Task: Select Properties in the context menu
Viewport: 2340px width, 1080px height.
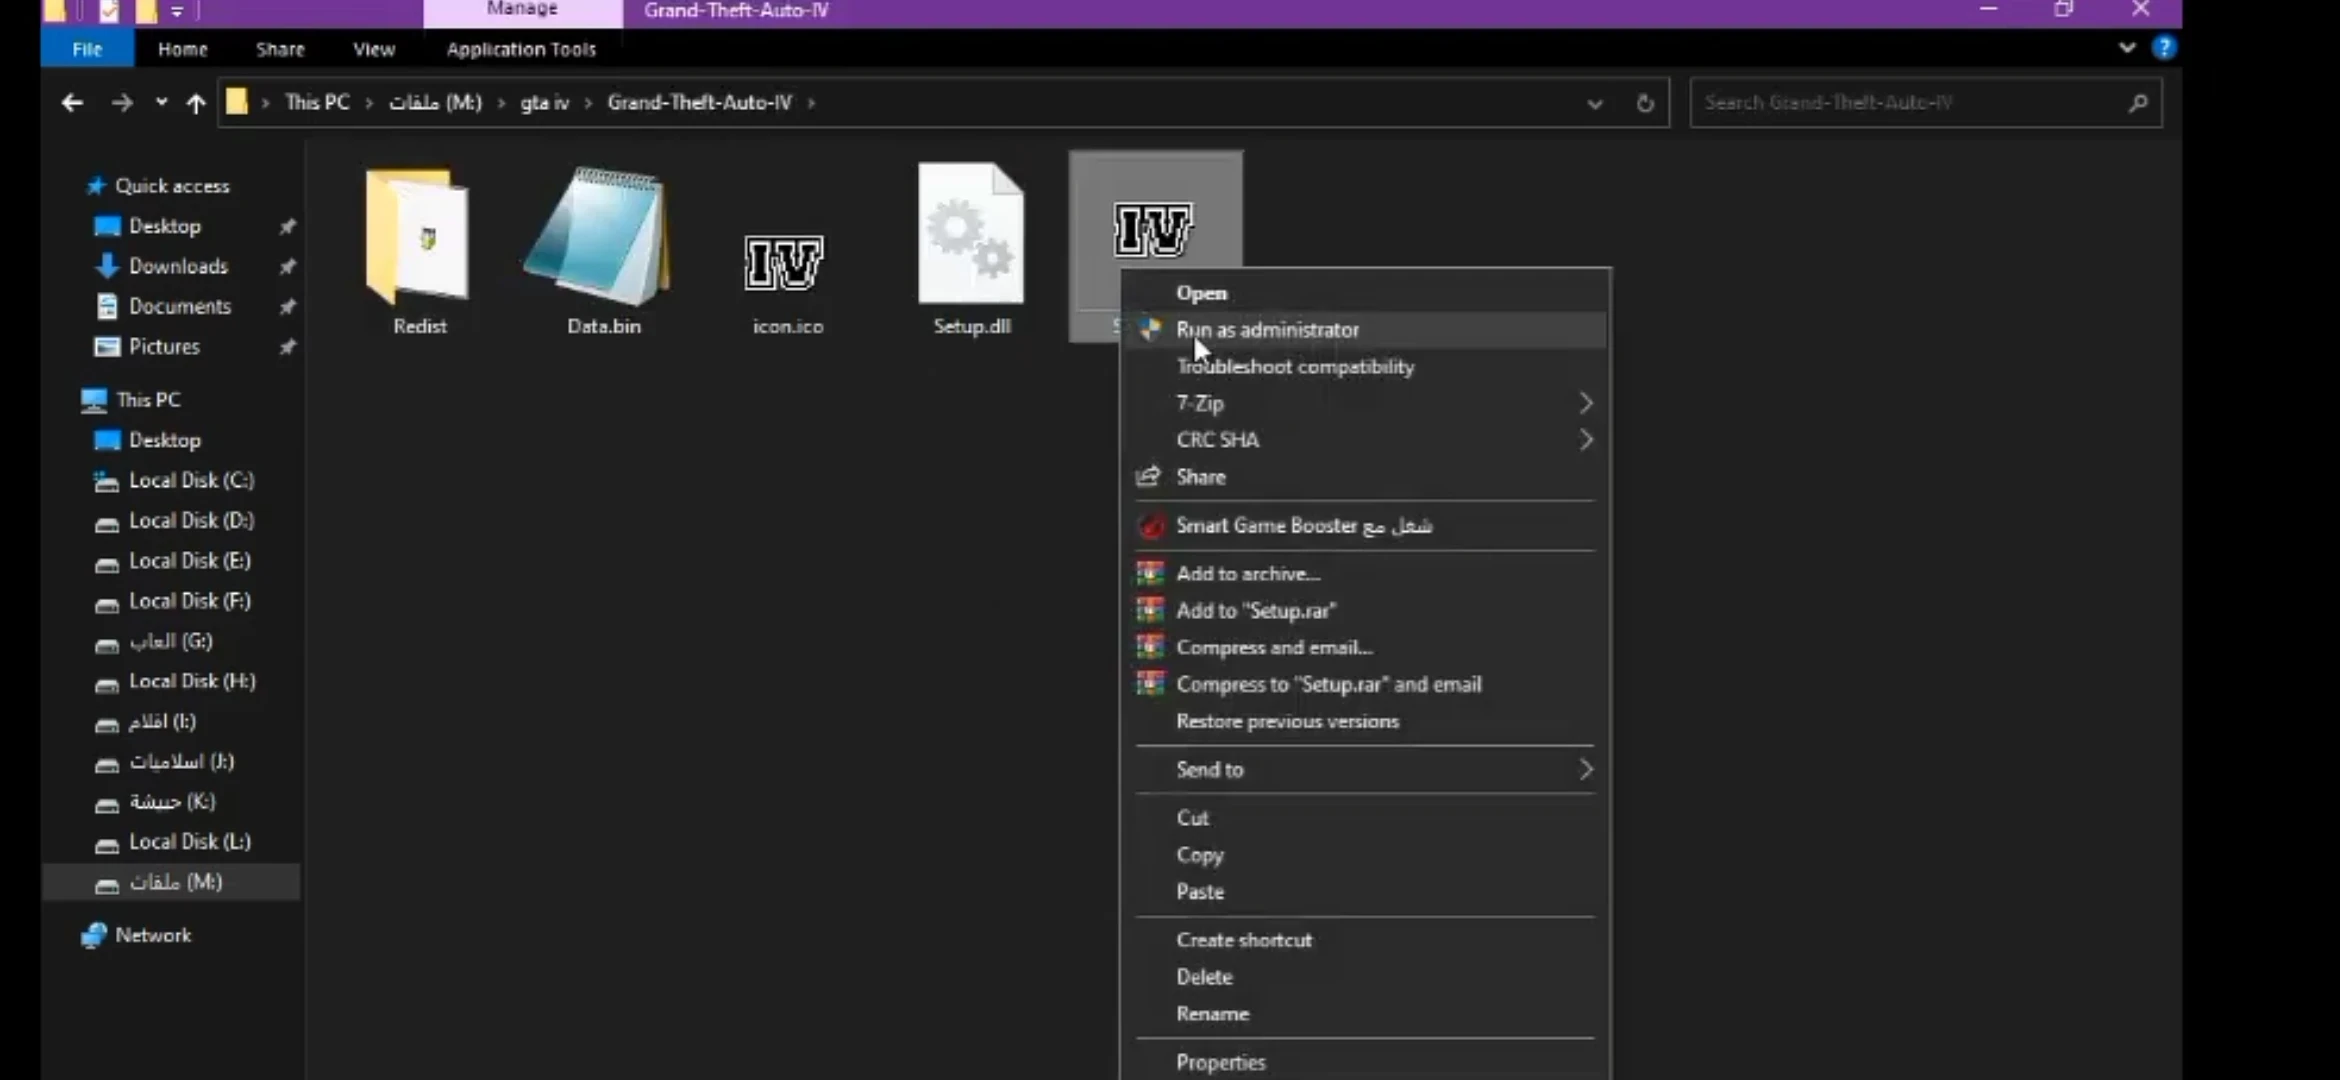Action: [1221, 1062]
